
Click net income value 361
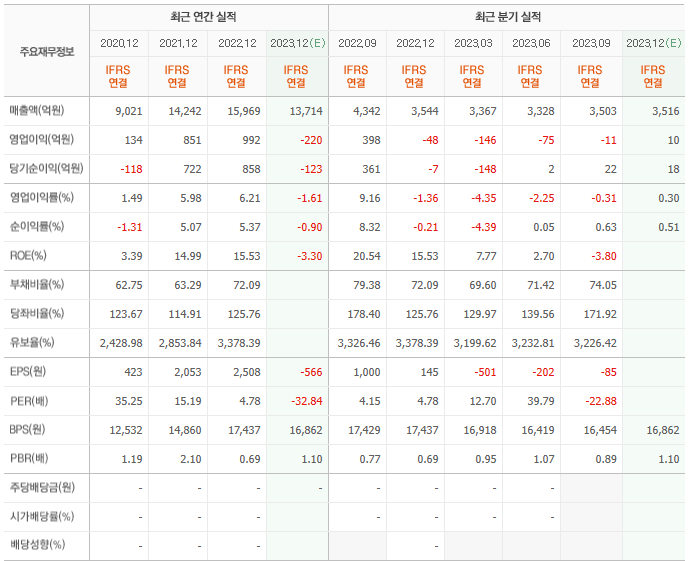[x=371, y=169]
